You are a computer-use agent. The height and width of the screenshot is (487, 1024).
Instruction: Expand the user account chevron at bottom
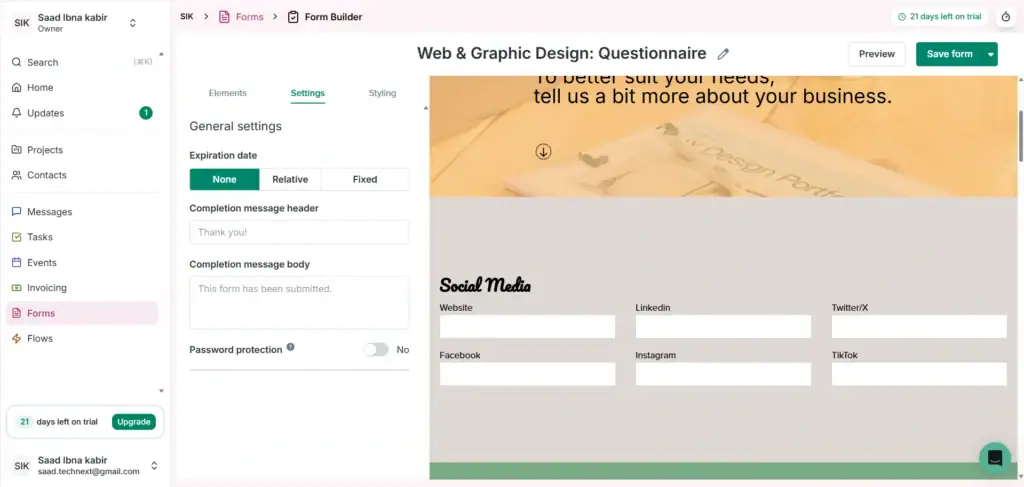(154, 465)
